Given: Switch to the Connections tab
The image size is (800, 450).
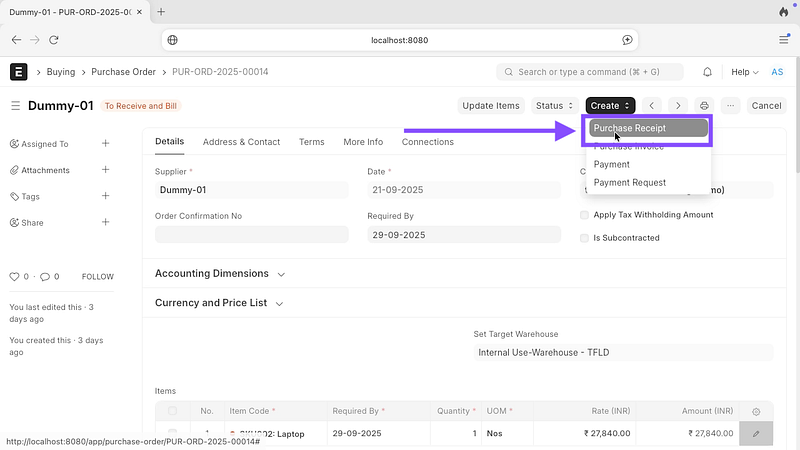Looking at the screenshot, I should click(427, 142).
